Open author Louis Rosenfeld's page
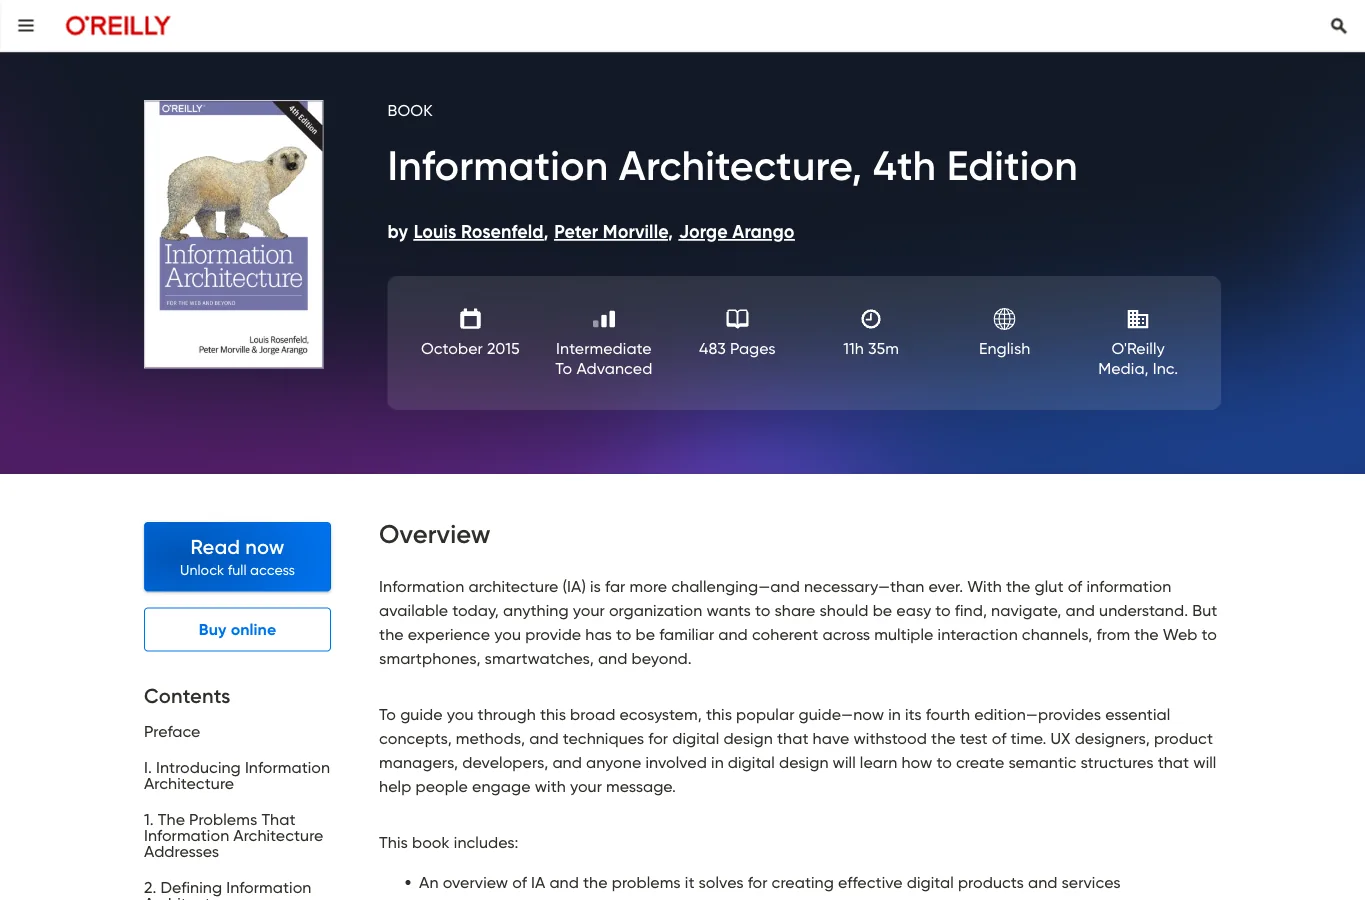This screenshot has height=900, width=1365. pos(478,232)
